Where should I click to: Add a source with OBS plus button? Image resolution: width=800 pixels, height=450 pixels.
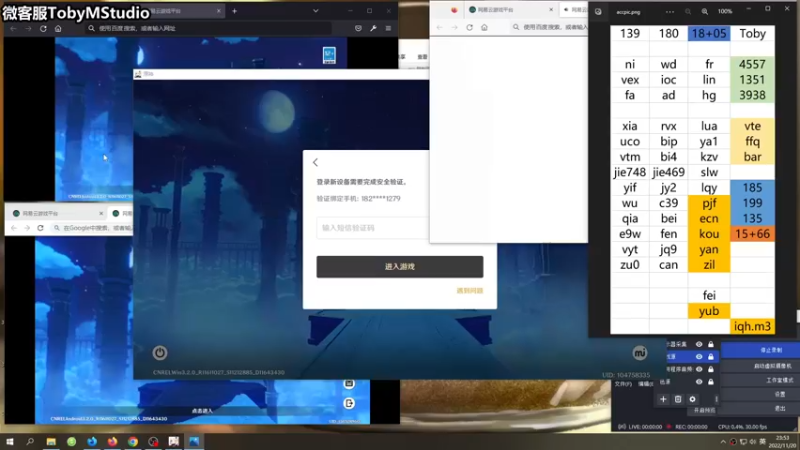[663, 399]
